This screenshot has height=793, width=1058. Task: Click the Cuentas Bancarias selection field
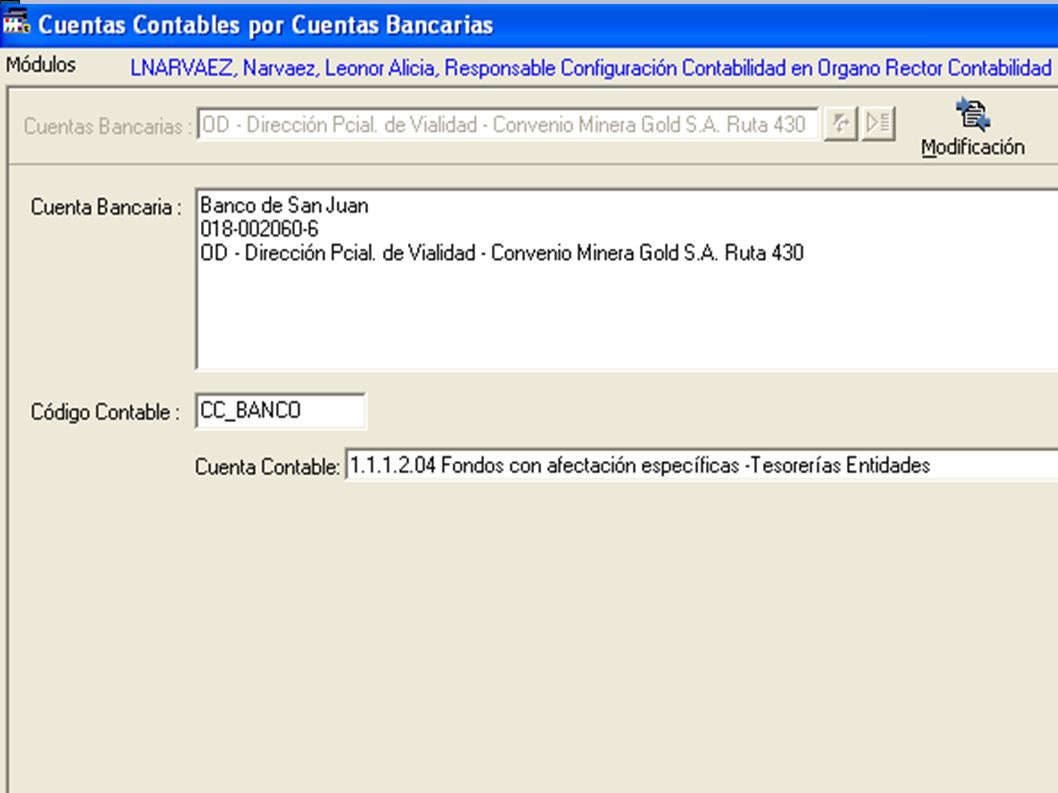(507, 124)
